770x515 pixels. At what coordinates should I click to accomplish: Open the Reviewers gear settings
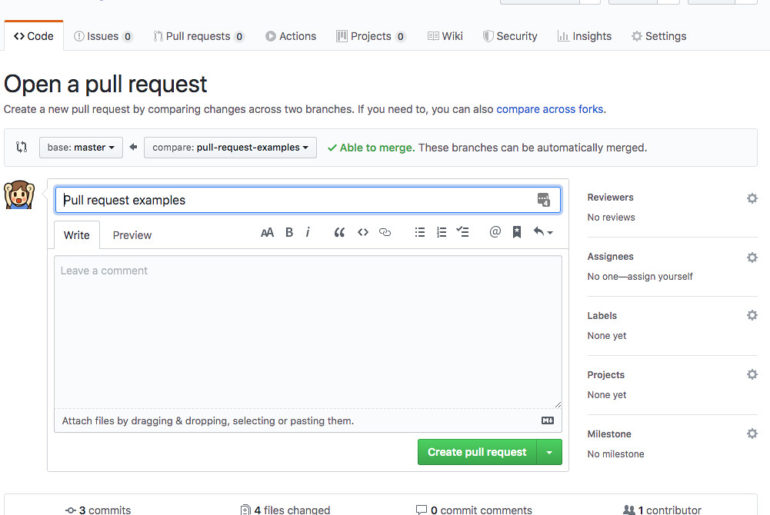pos(752,198)
